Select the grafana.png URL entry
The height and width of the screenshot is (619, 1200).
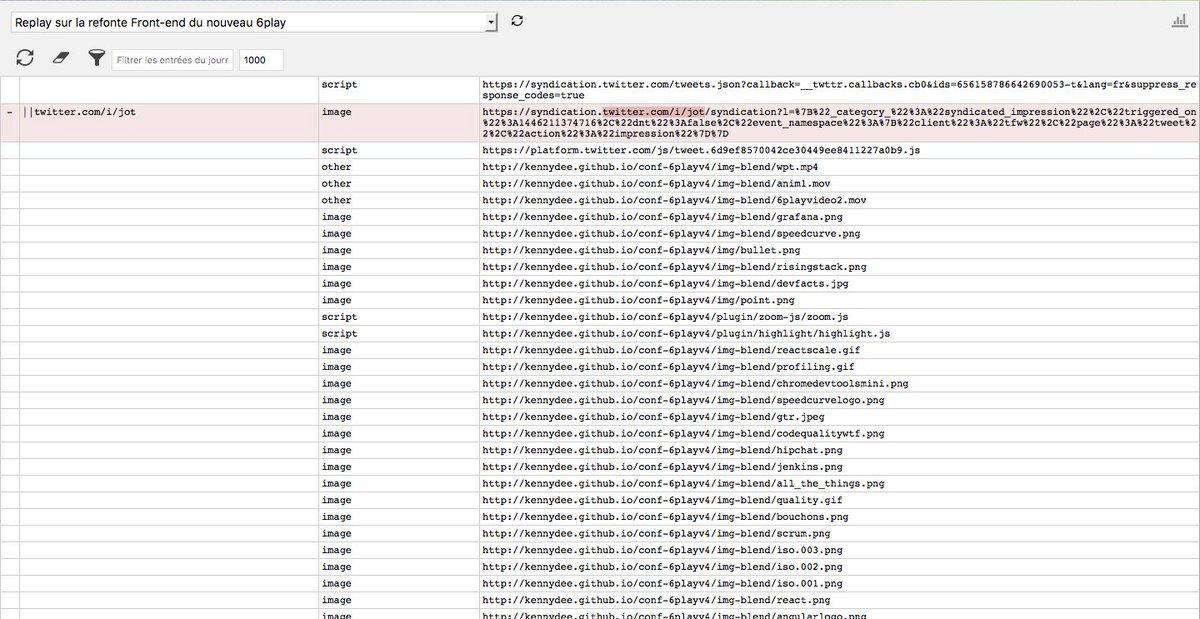[839, 217]
